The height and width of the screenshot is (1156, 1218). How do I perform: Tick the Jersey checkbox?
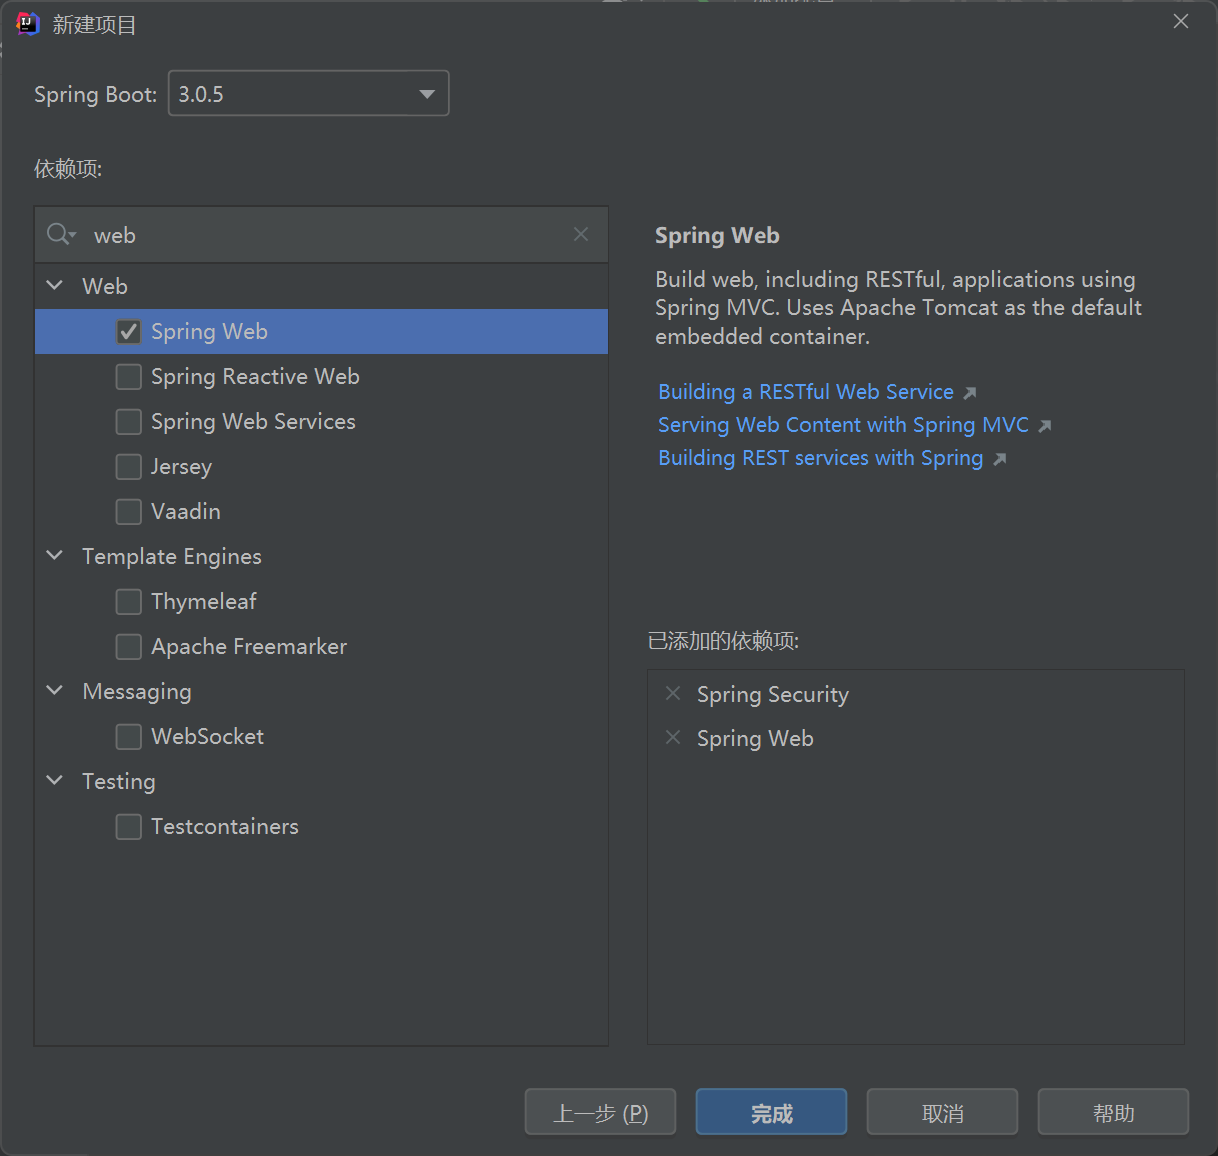[x=128, y=466]
